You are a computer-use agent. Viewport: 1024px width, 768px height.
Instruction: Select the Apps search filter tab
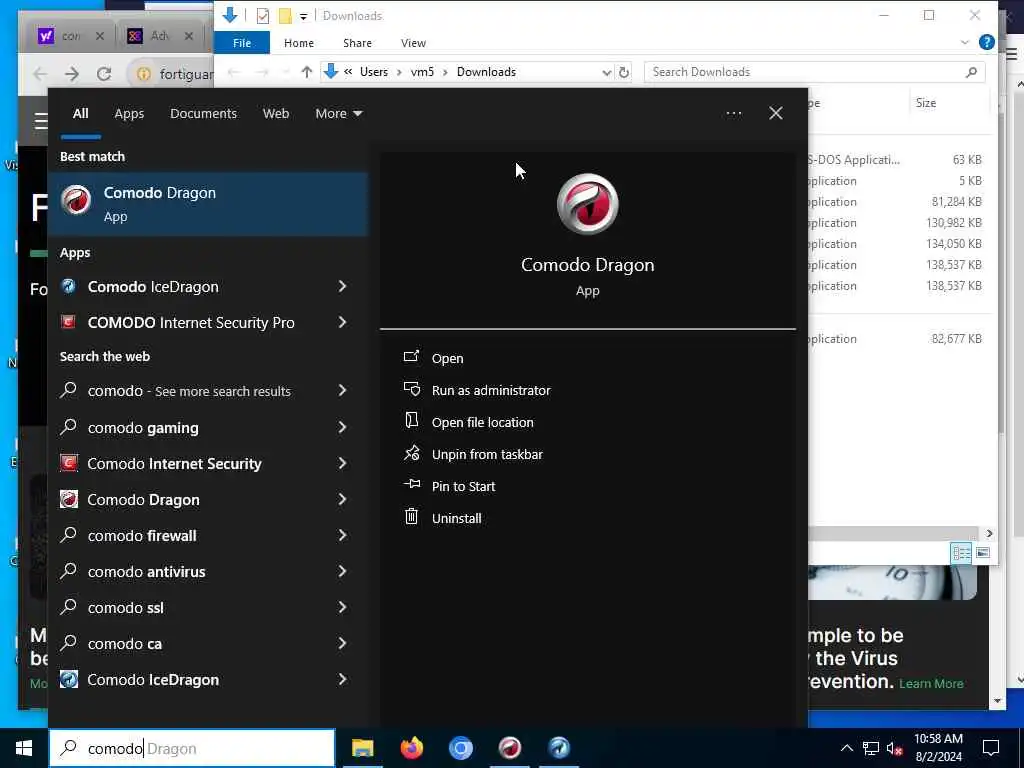coord(129,114)
